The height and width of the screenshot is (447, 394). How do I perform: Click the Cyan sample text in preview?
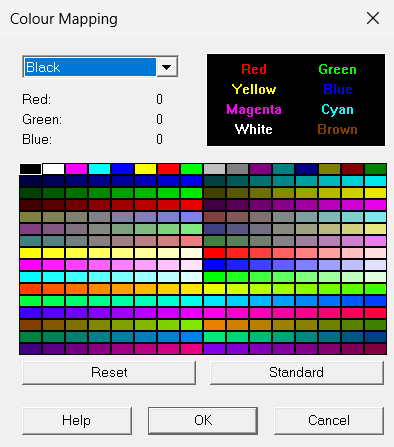coord(337,109)
